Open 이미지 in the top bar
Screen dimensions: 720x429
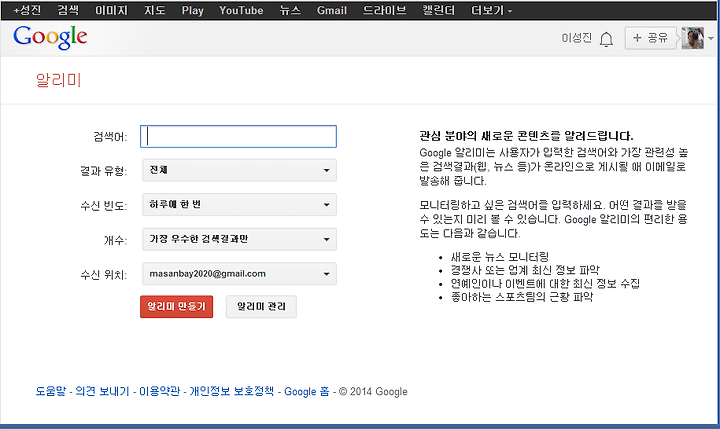(x=111, y=10)
